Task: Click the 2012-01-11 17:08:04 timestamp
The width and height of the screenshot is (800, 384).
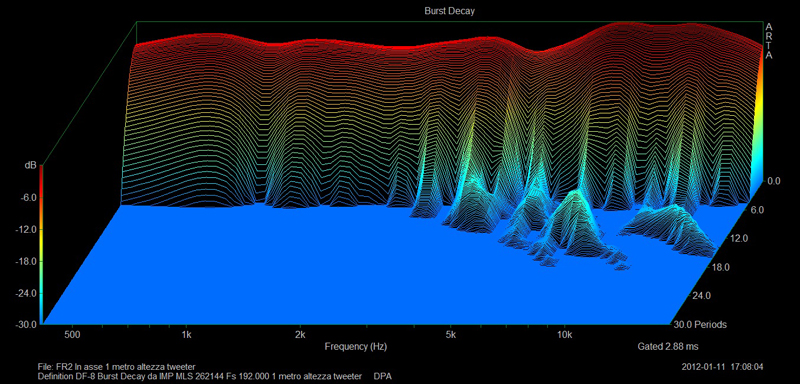Action: [722, 367]
